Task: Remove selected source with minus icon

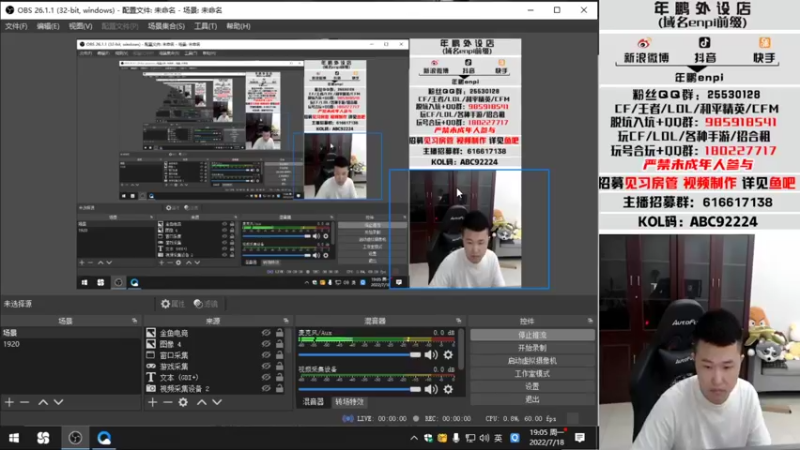Action: 167,402
